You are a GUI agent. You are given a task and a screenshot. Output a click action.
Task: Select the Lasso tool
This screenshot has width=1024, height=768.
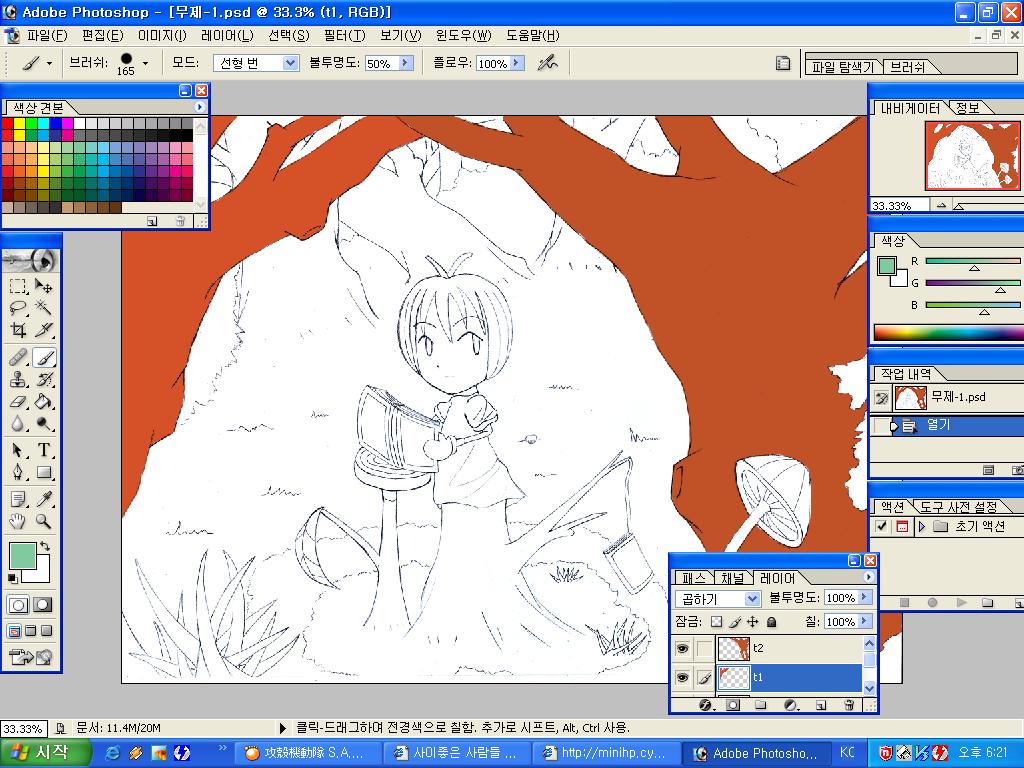[x=18, y=308]
